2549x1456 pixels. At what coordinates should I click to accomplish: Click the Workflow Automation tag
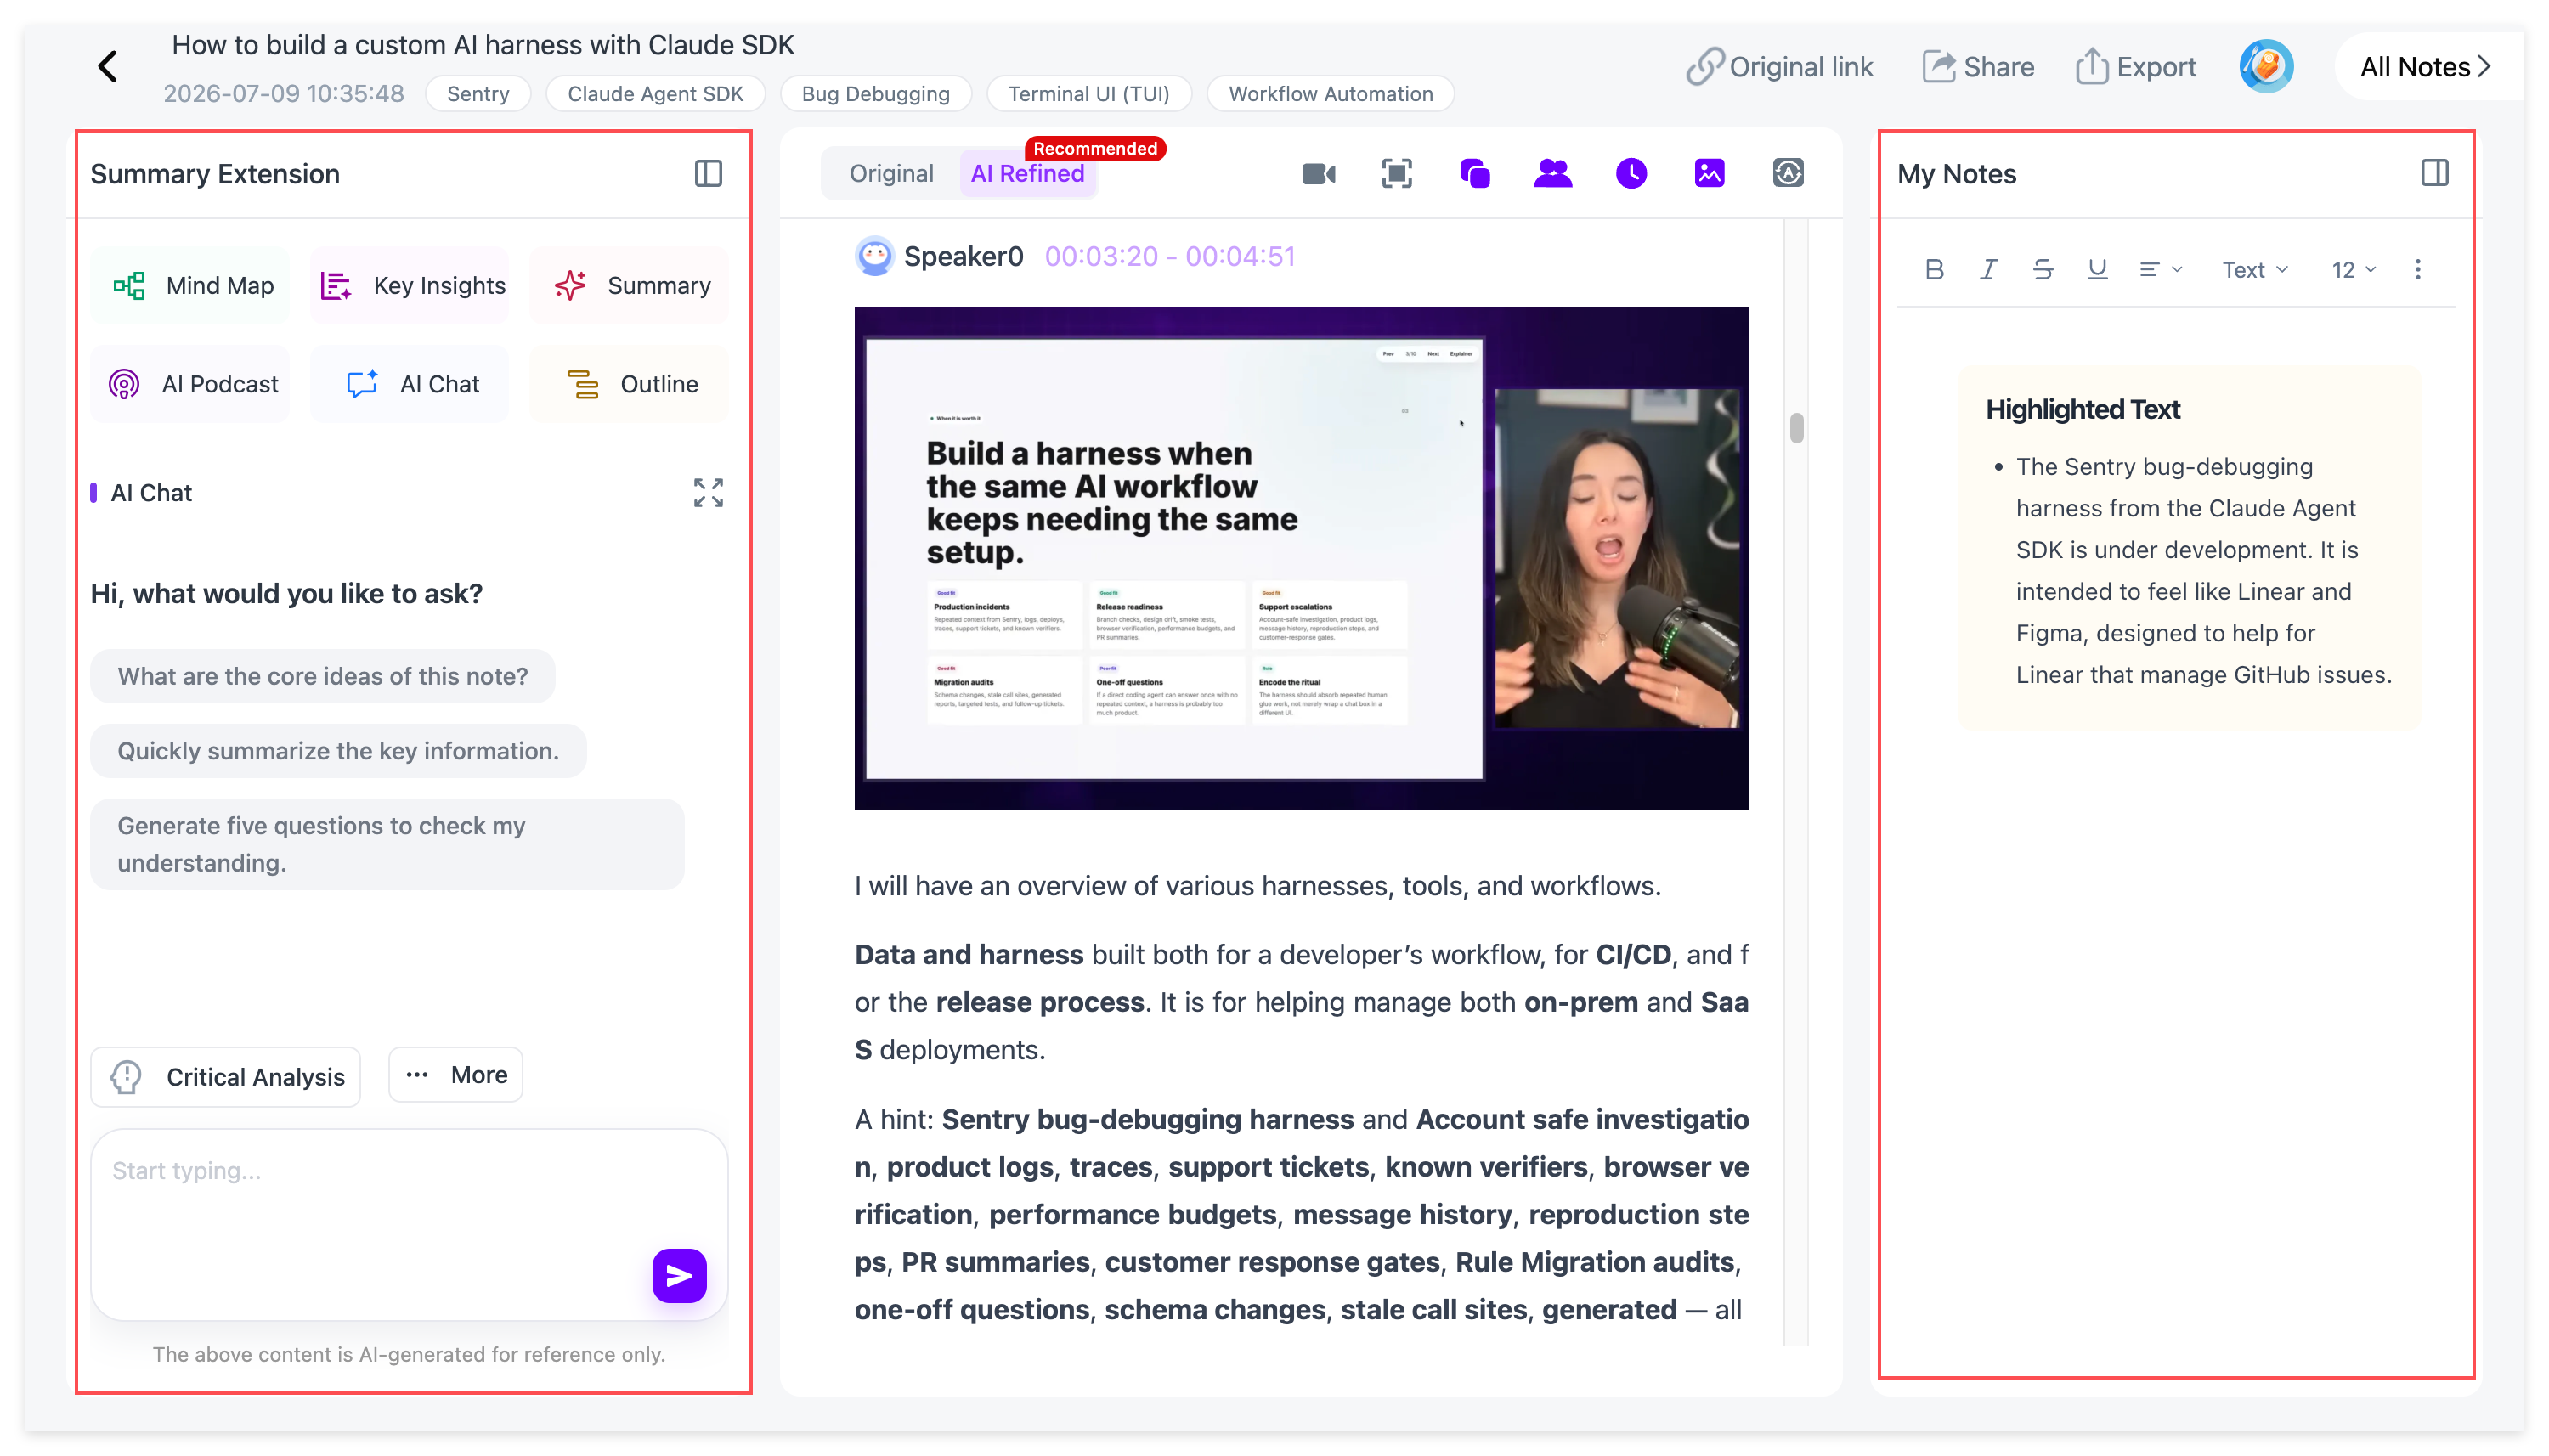(1330, 94)
